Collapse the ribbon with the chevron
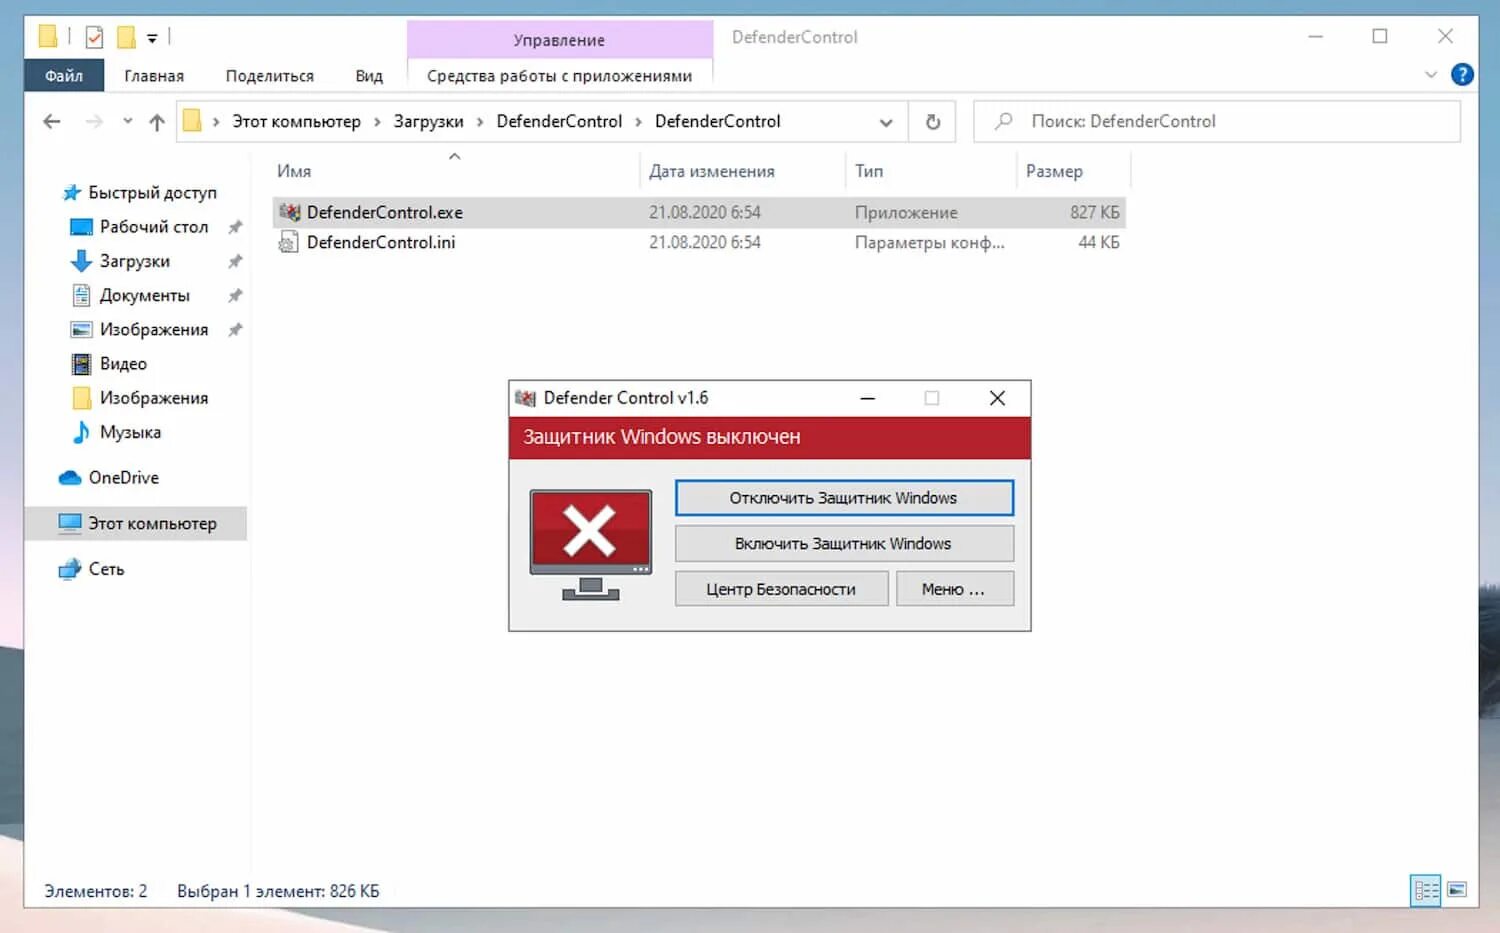 [1430, 75]
